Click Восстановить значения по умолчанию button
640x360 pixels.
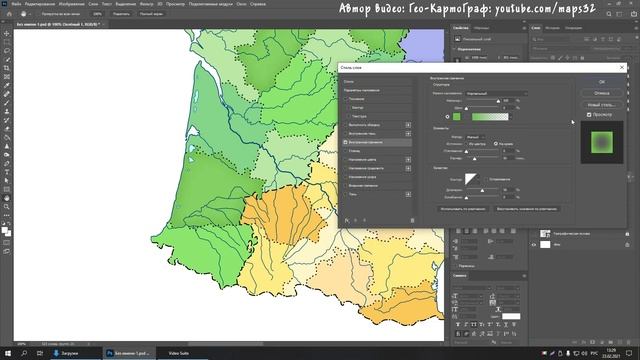click(527, 209)
